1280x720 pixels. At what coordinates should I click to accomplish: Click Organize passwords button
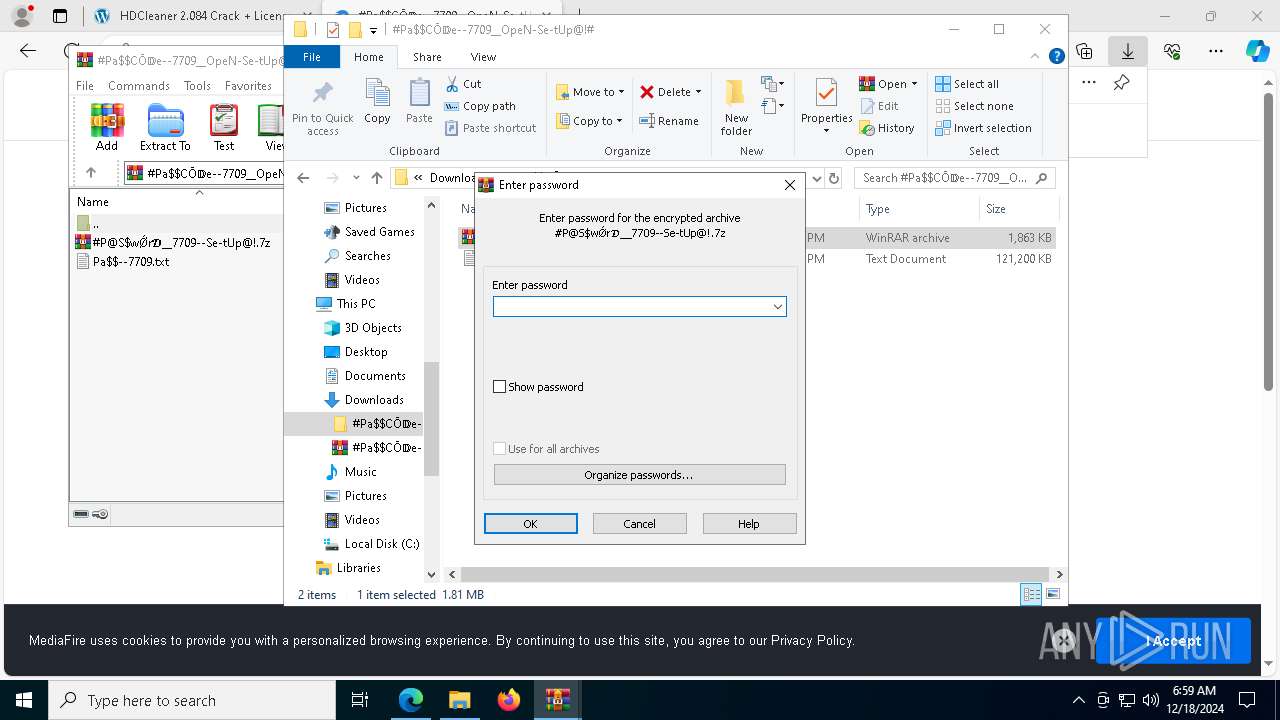tap(639, 475)
